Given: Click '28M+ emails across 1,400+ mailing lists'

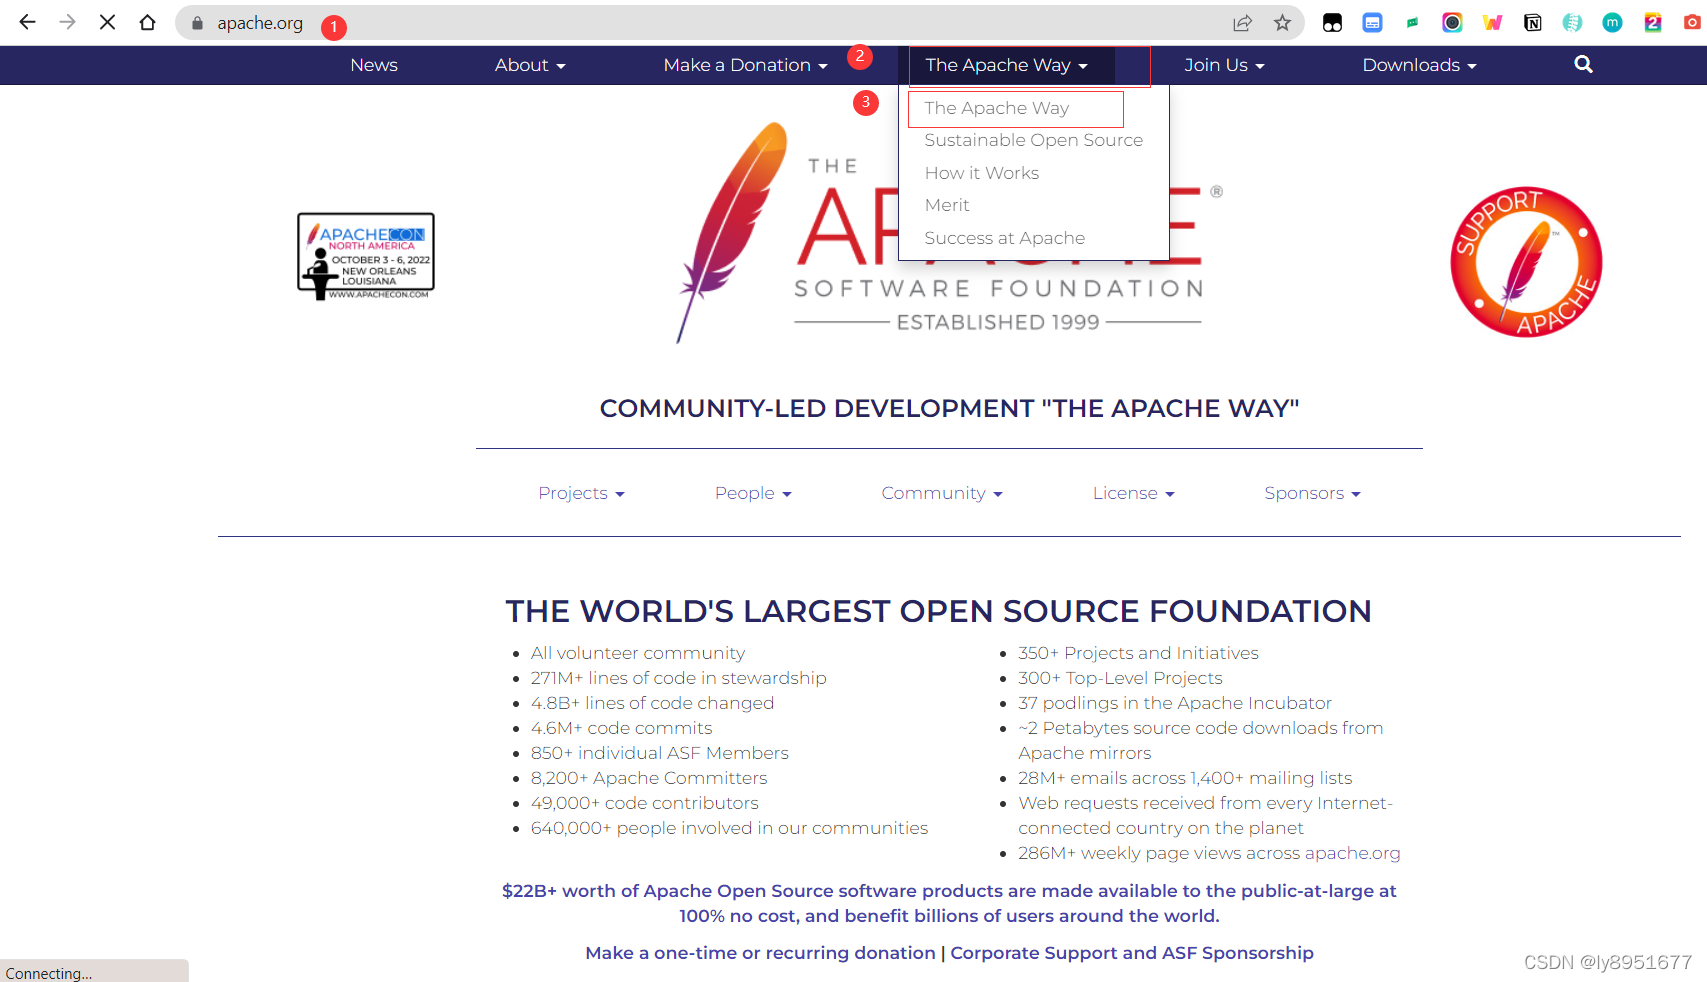Looking at the screenshot, I should pos(1185,778).
